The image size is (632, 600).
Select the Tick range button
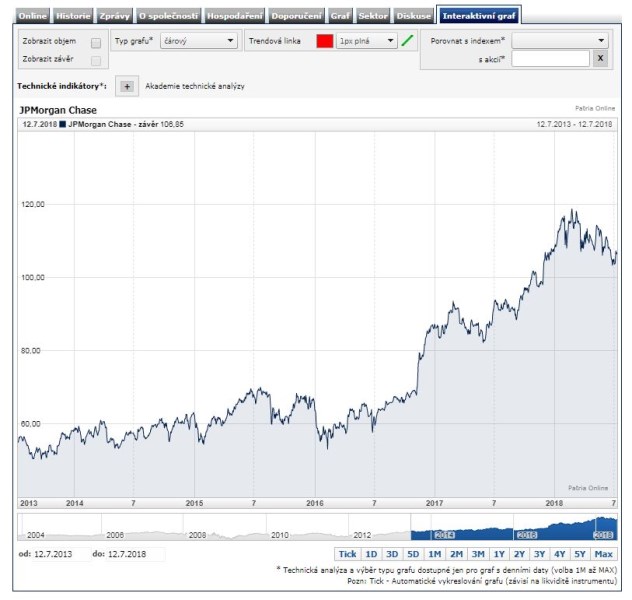tap(347, 553)
